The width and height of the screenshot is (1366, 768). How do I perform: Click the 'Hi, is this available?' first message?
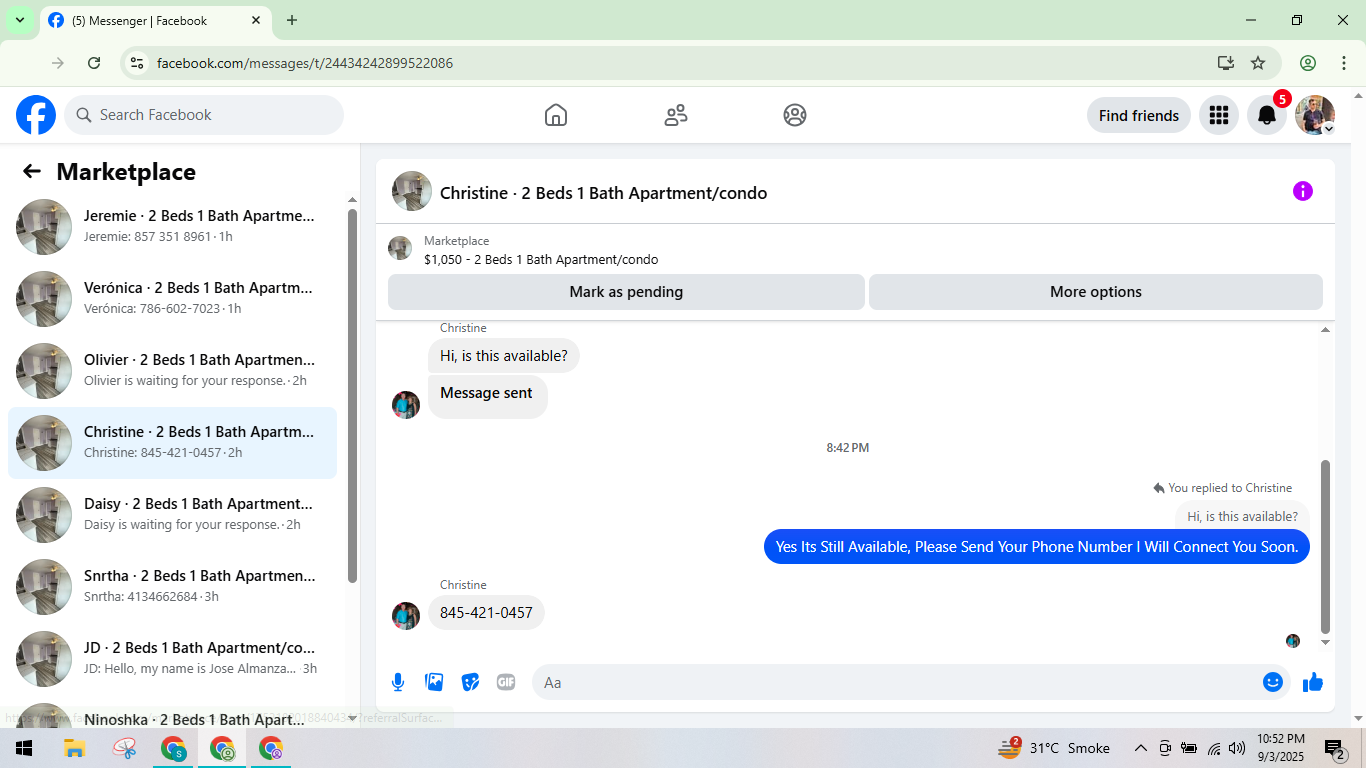click(x=504, y=355)
